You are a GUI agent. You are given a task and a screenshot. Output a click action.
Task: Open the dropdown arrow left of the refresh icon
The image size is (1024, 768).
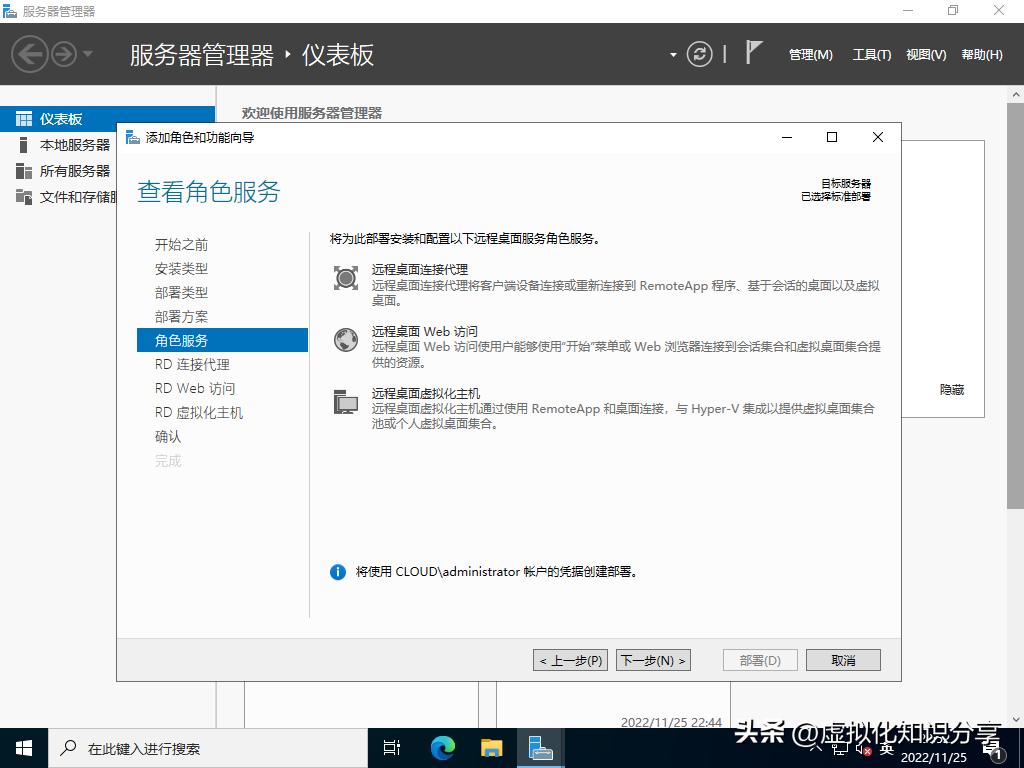point(674,55)
